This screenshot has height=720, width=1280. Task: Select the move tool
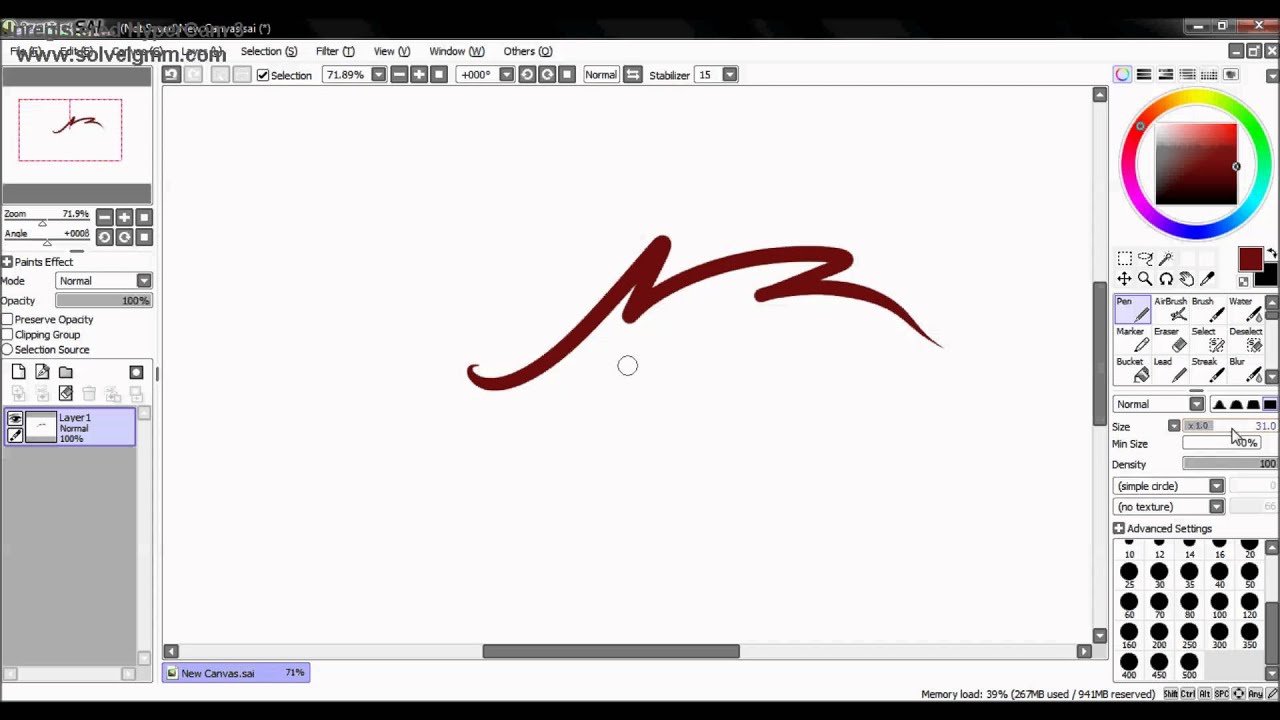(1124, 279)
